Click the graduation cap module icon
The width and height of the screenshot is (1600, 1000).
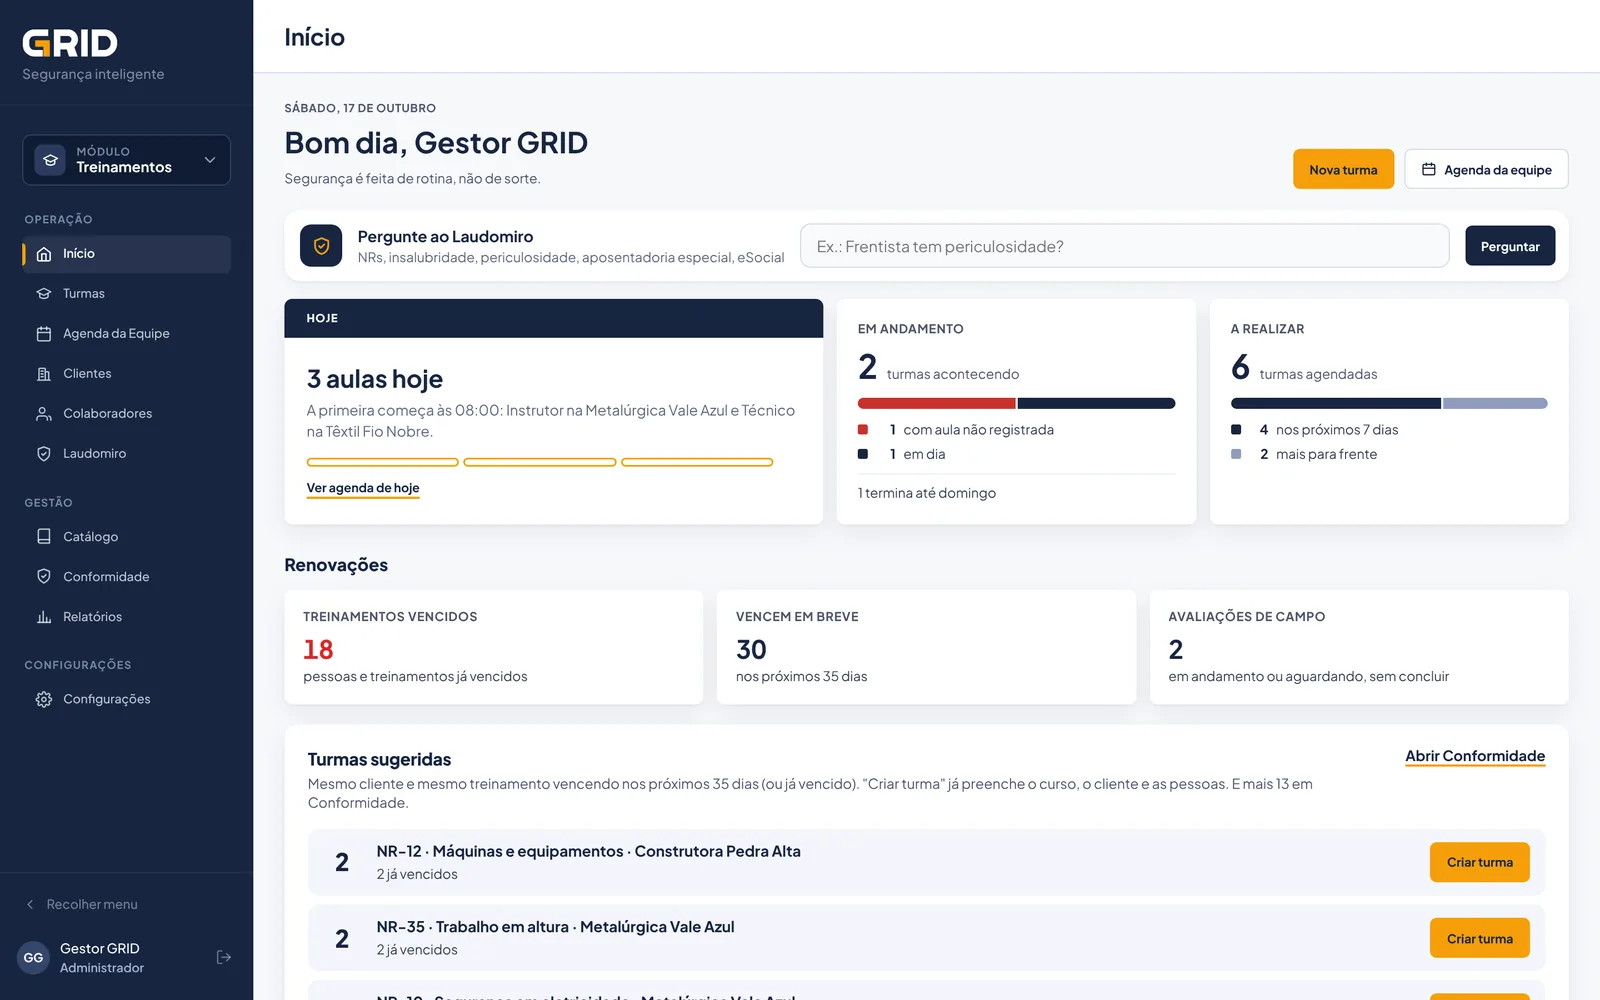[x=50, y=160]
